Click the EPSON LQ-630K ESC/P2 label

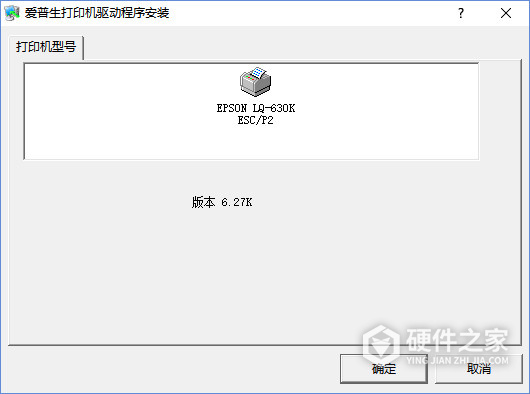coord(256,114)
